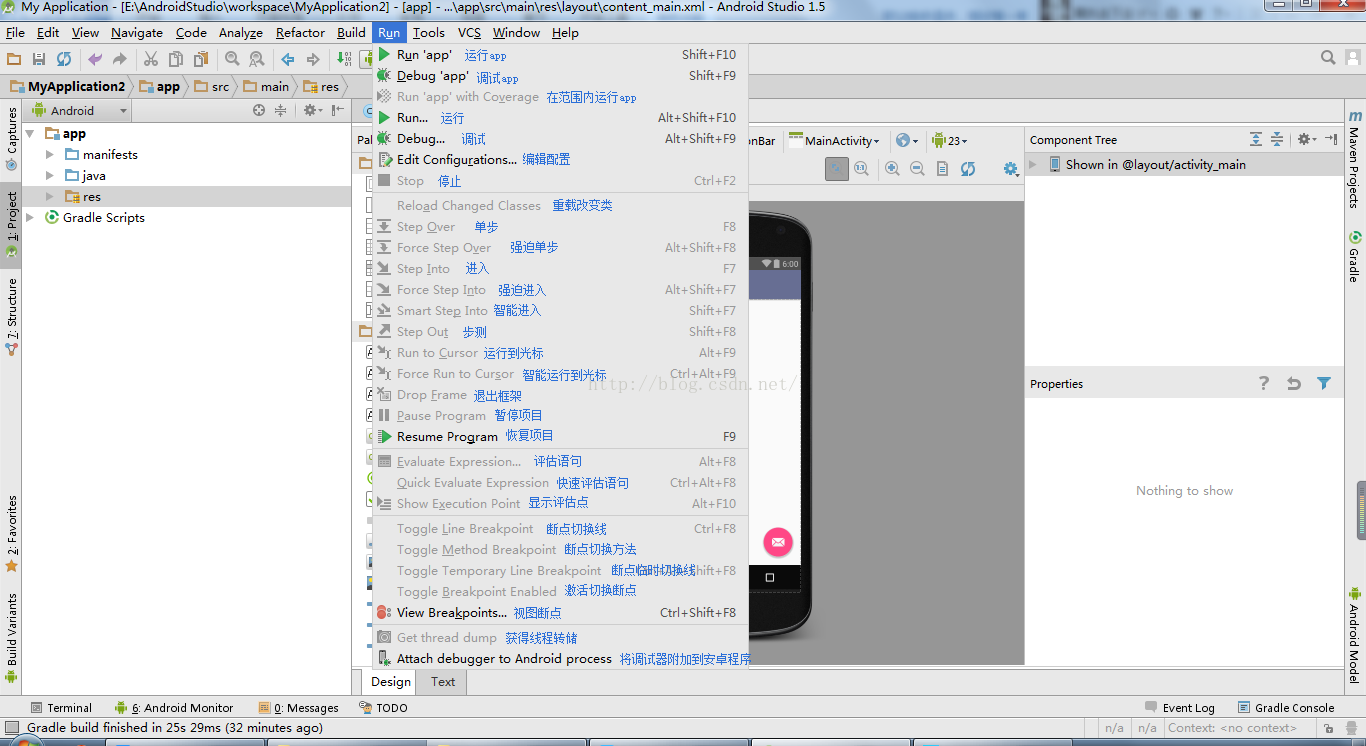Expand the manifests folder
This screenshot has width=1366, height=746.
(50, 155)
